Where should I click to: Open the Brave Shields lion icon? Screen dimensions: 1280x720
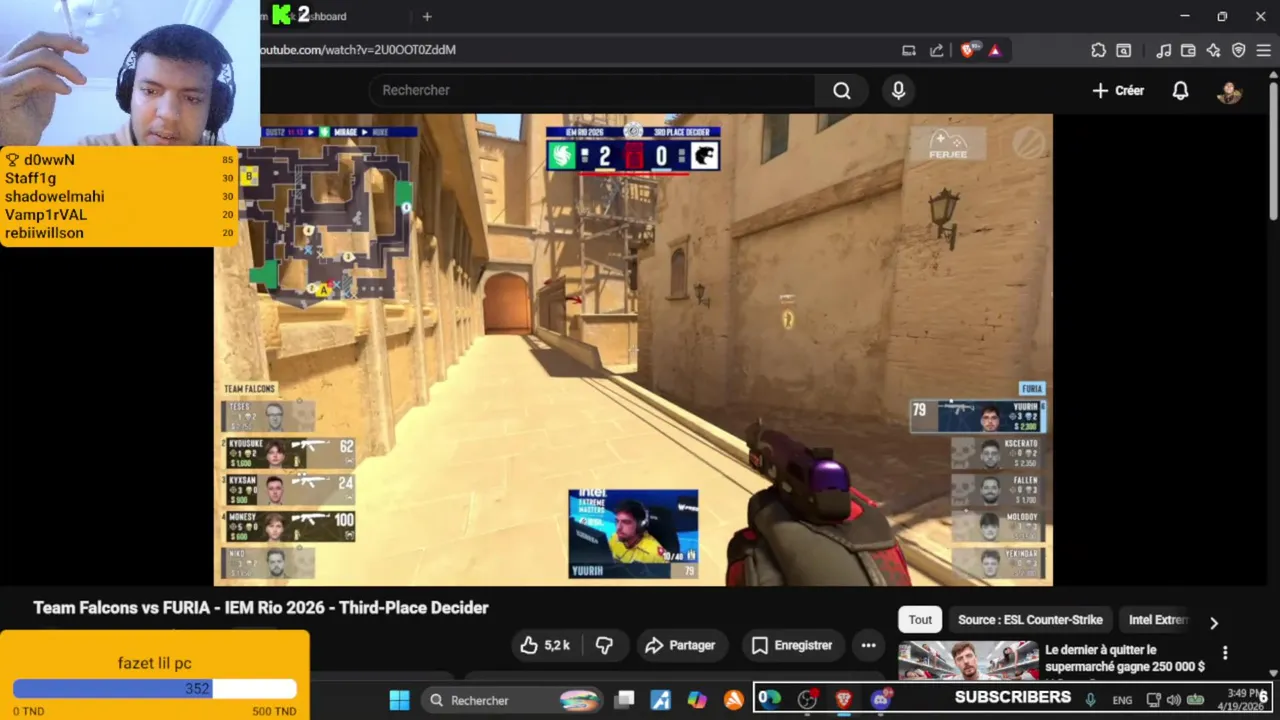[x=967, y=50]
